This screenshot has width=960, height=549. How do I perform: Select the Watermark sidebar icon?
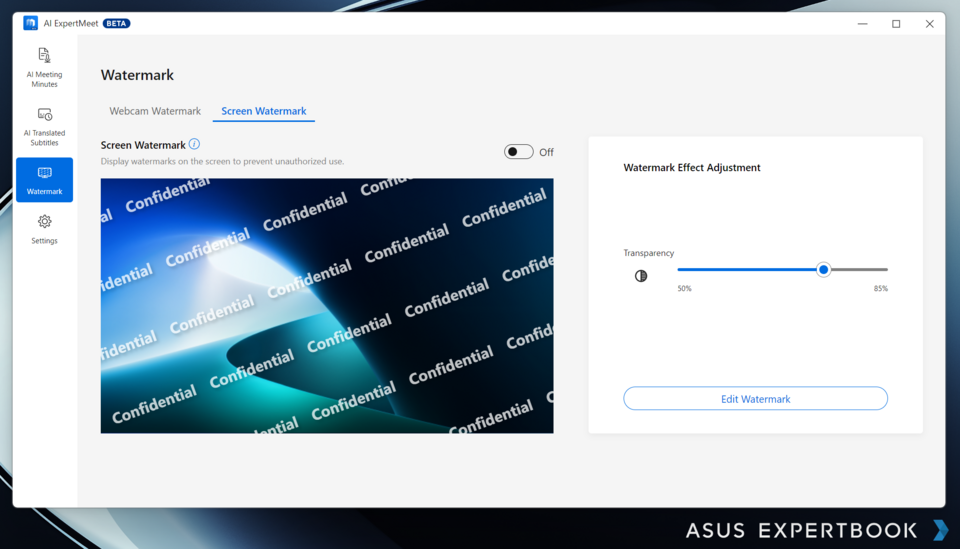click(x=44, y=180)
